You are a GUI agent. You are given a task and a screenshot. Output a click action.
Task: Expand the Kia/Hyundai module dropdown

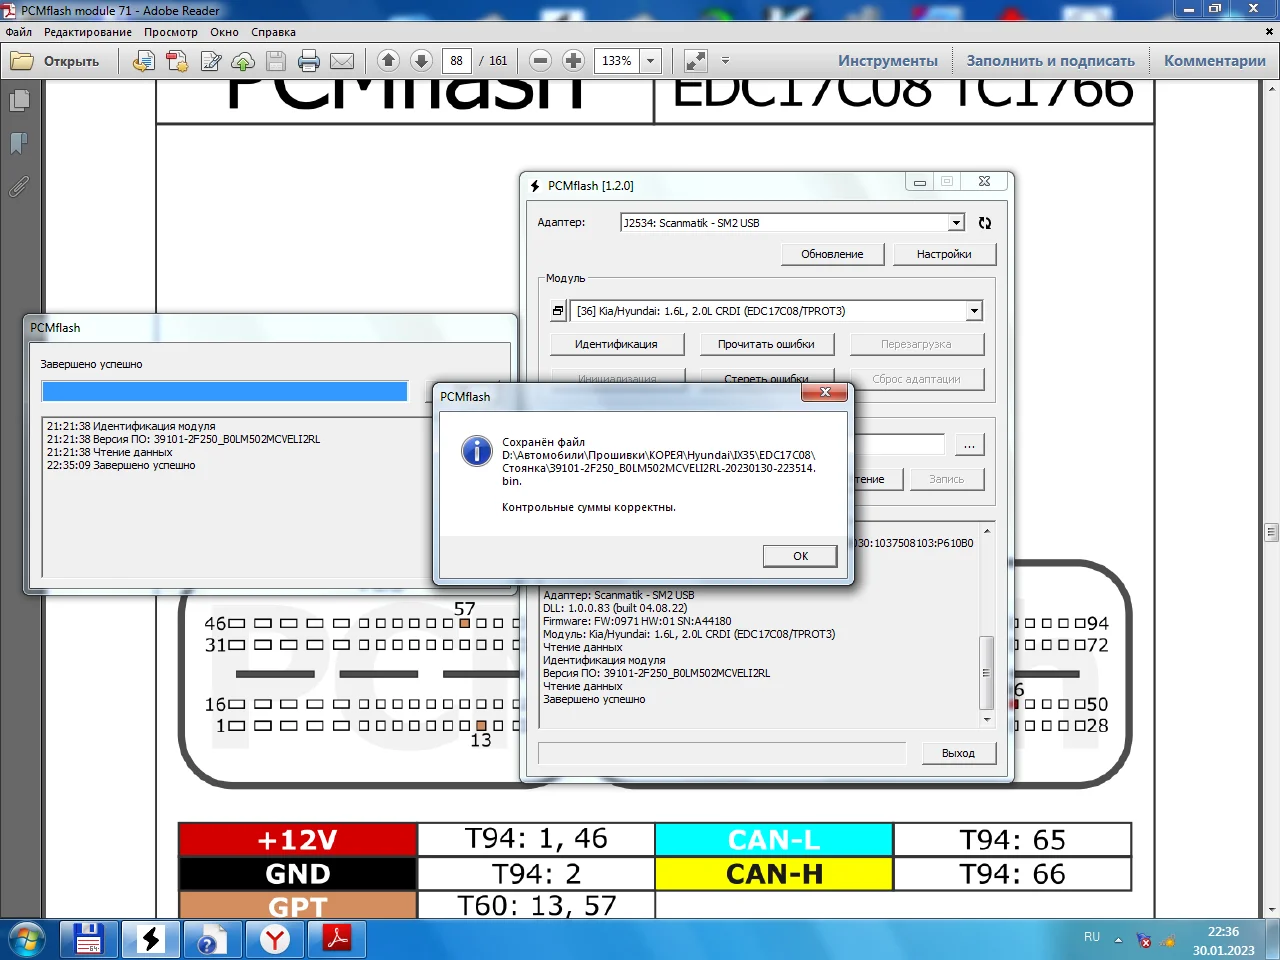(974, 311)
